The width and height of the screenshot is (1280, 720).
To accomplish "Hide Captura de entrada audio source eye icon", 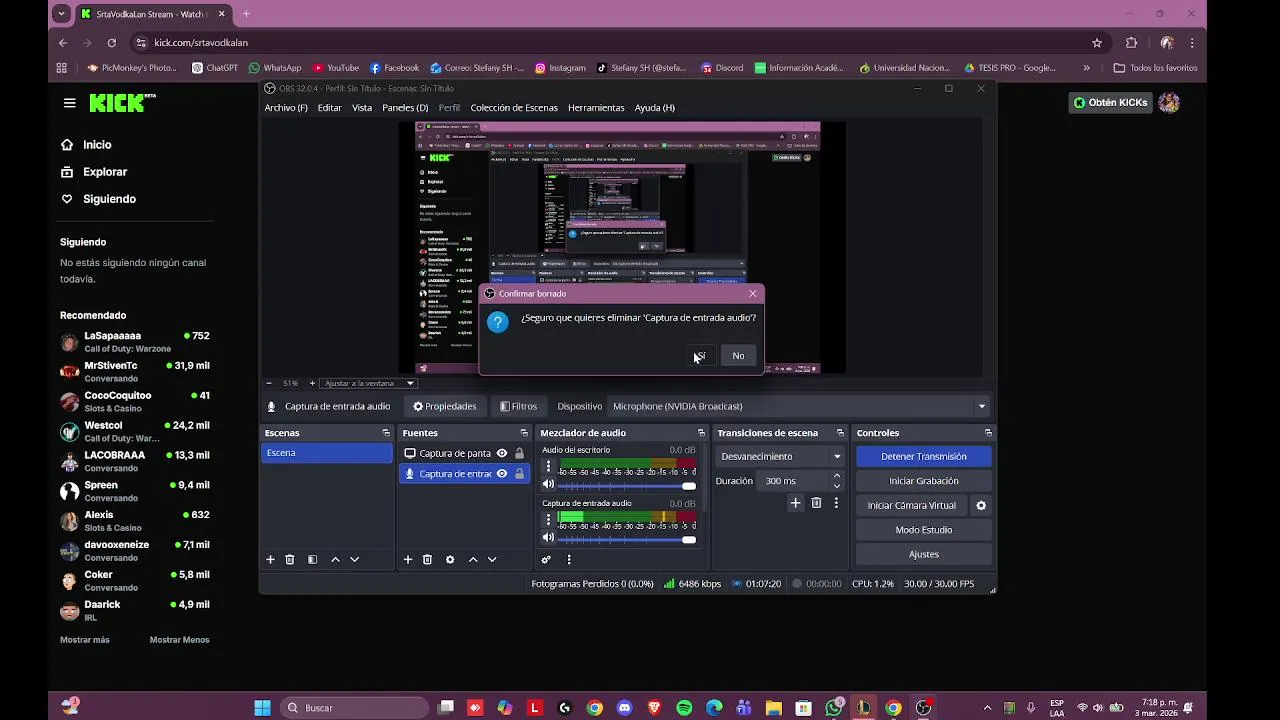I will [502, 474].
